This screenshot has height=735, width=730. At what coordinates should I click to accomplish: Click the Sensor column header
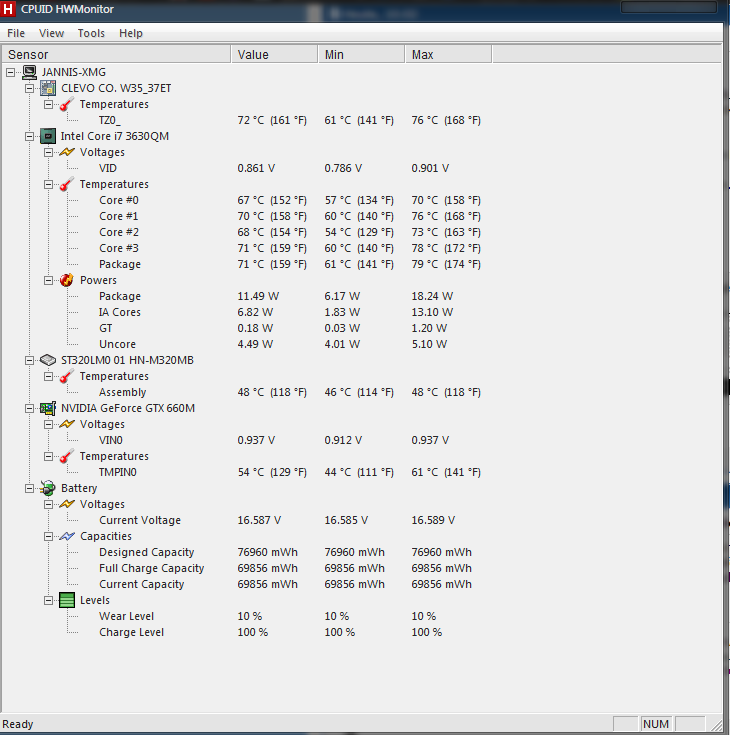point(116,54)
